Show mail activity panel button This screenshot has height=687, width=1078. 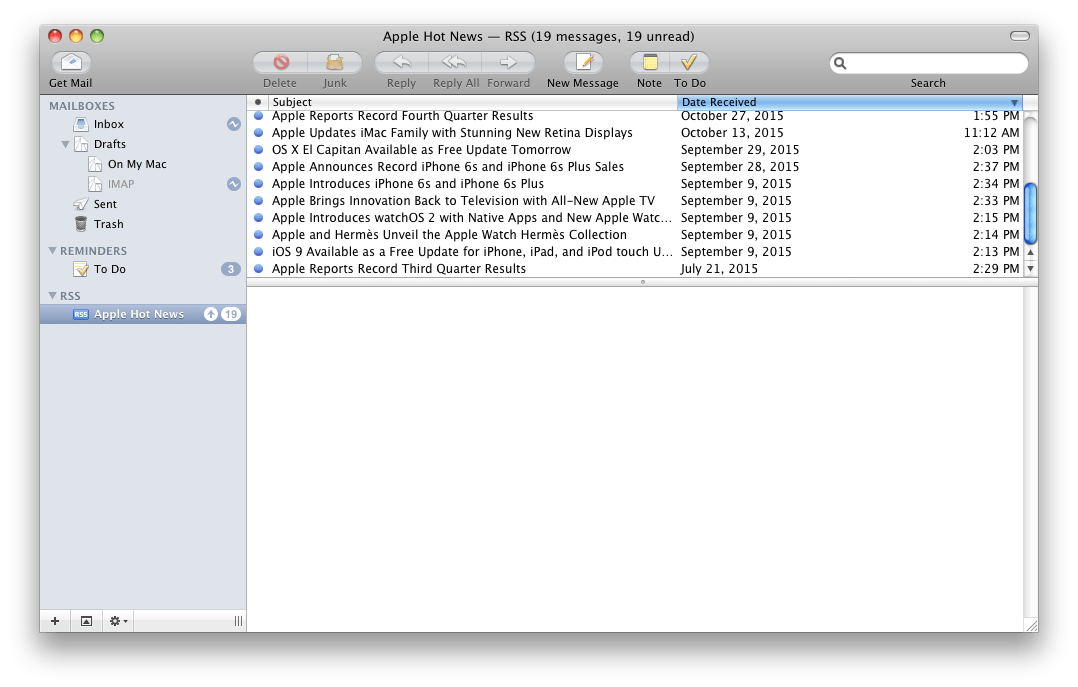point(86,621)
